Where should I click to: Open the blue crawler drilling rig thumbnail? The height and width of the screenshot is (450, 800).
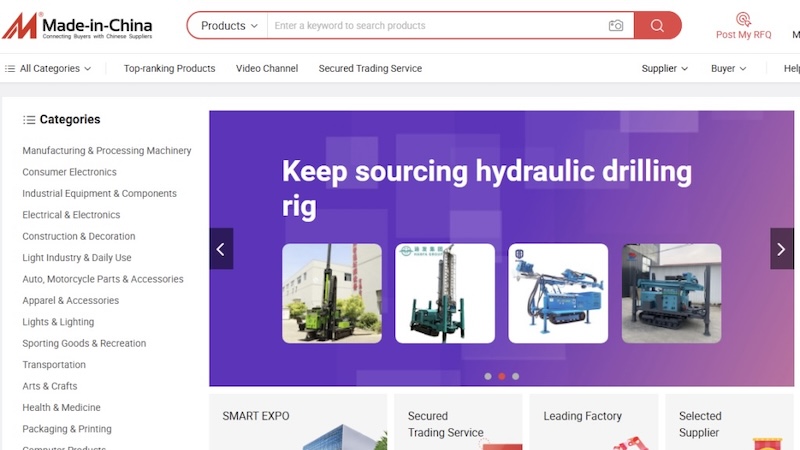[558, 293]
